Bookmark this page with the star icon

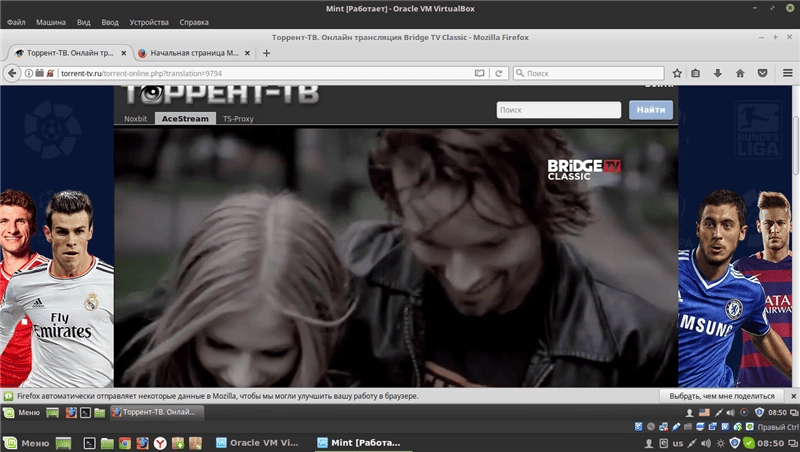click(677, 73)
